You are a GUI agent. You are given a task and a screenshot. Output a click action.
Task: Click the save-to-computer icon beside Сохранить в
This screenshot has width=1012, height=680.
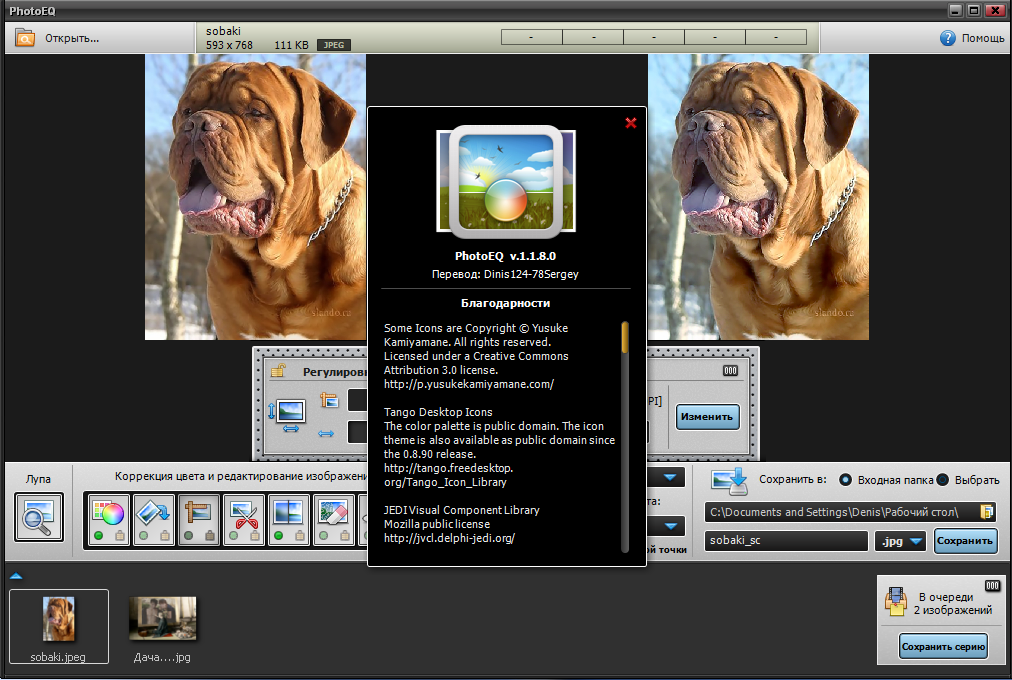tap(729, 481)
